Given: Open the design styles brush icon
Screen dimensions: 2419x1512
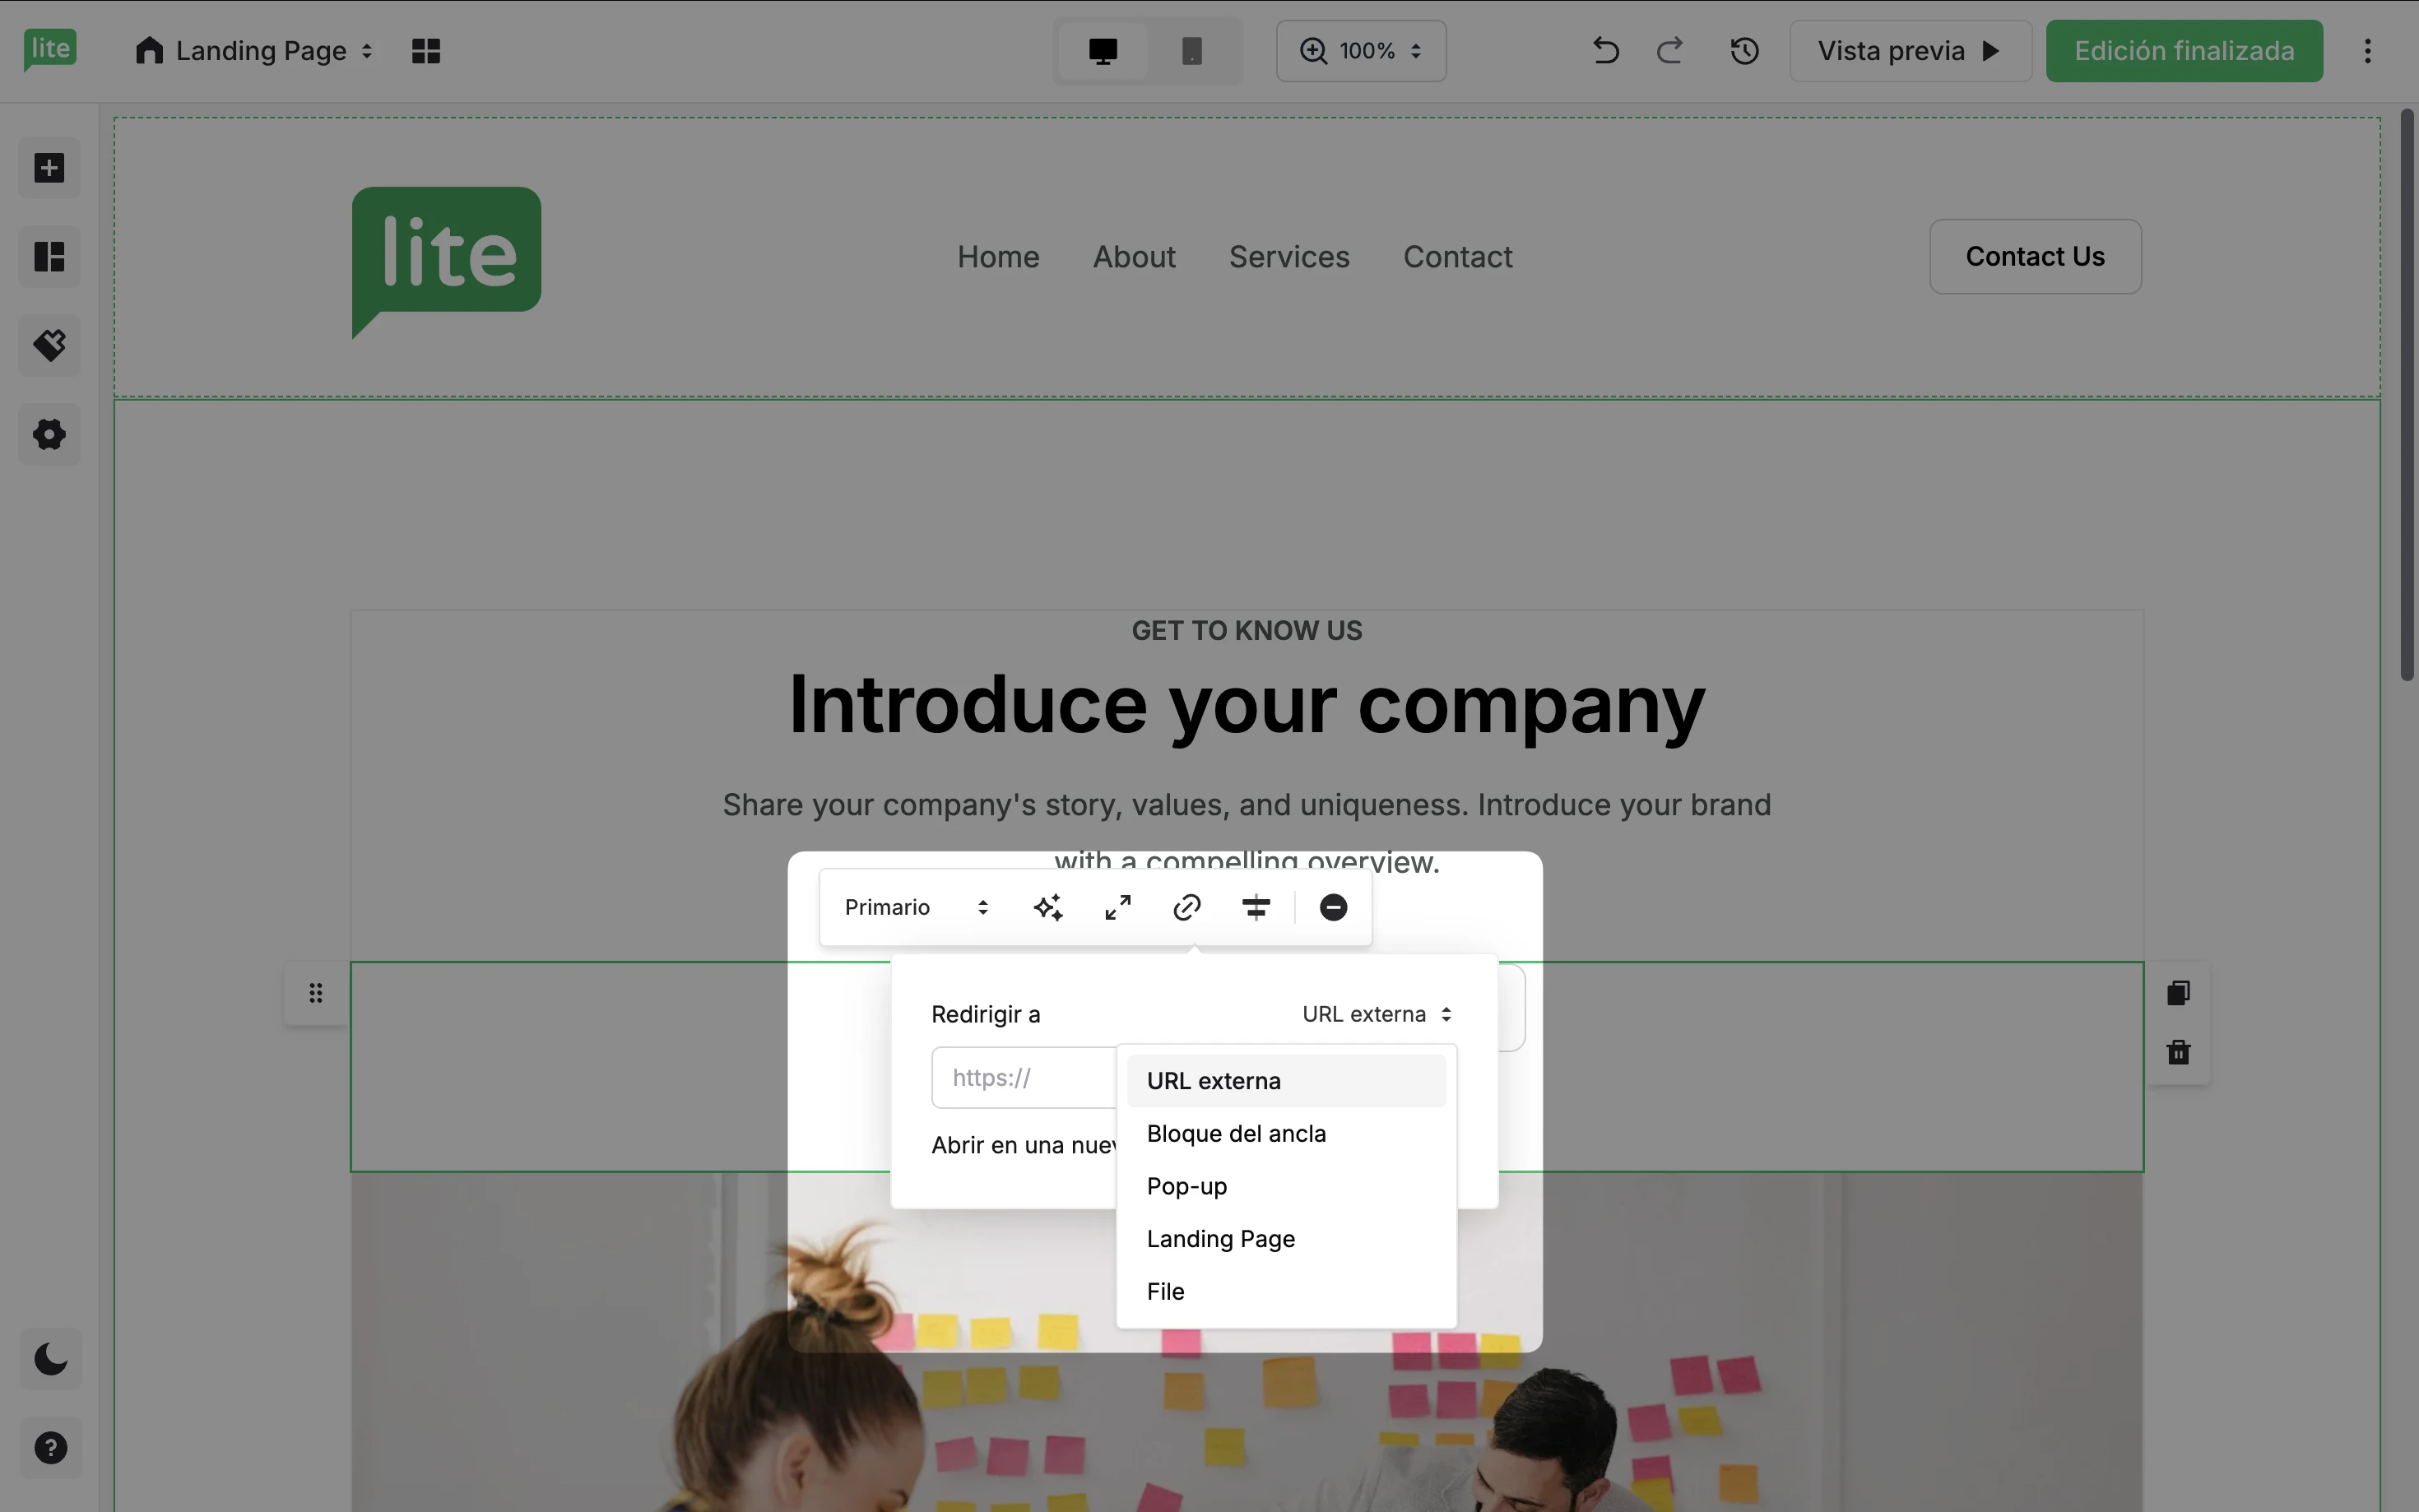Looking at the screenshot, I should (49, 346).
